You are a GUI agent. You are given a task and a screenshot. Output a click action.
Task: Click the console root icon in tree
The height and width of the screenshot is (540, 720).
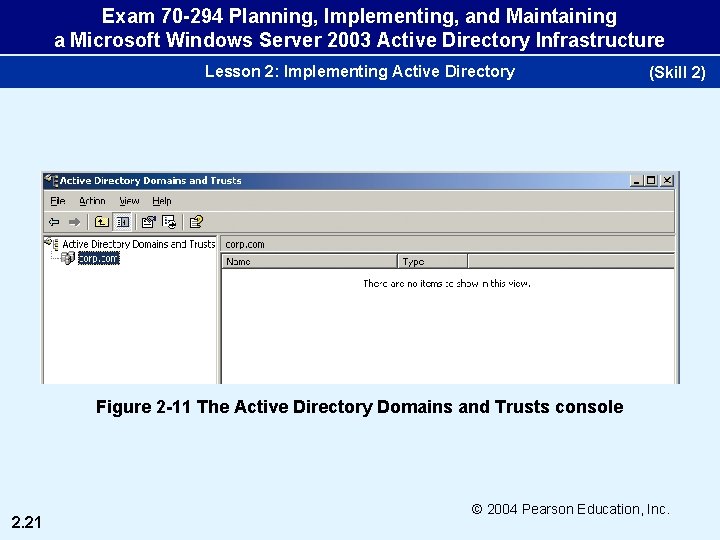point(51,243)
